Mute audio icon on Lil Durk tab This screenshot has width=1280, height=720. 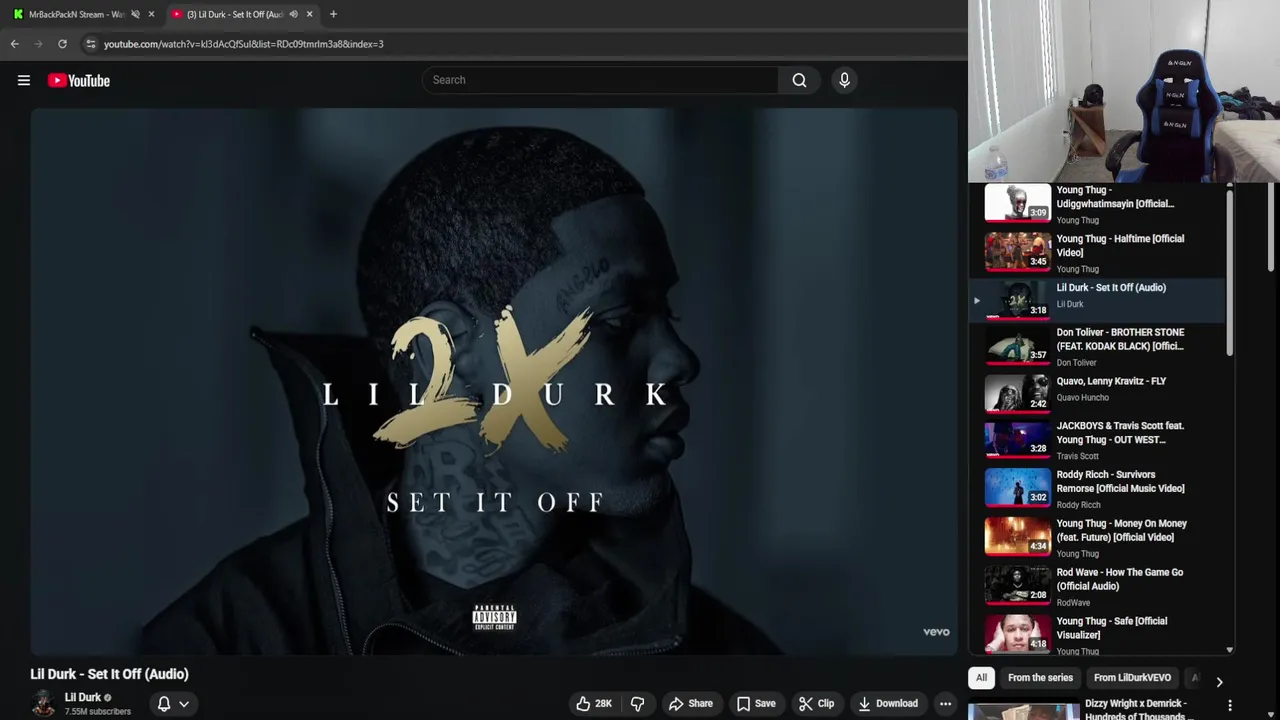(x=293, y=14)
